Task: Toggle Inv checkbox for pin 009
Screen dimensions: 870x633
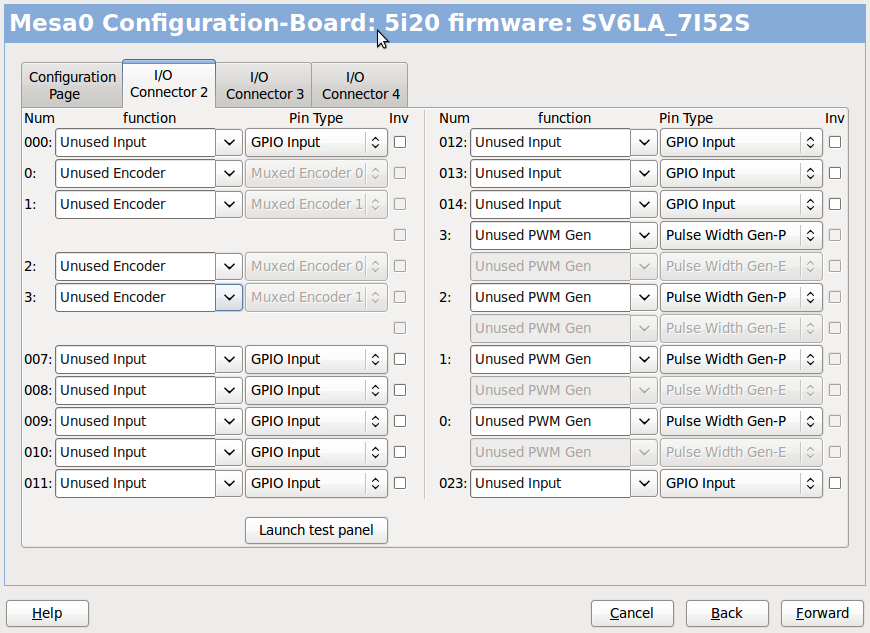Action: (x=399, y=421)
